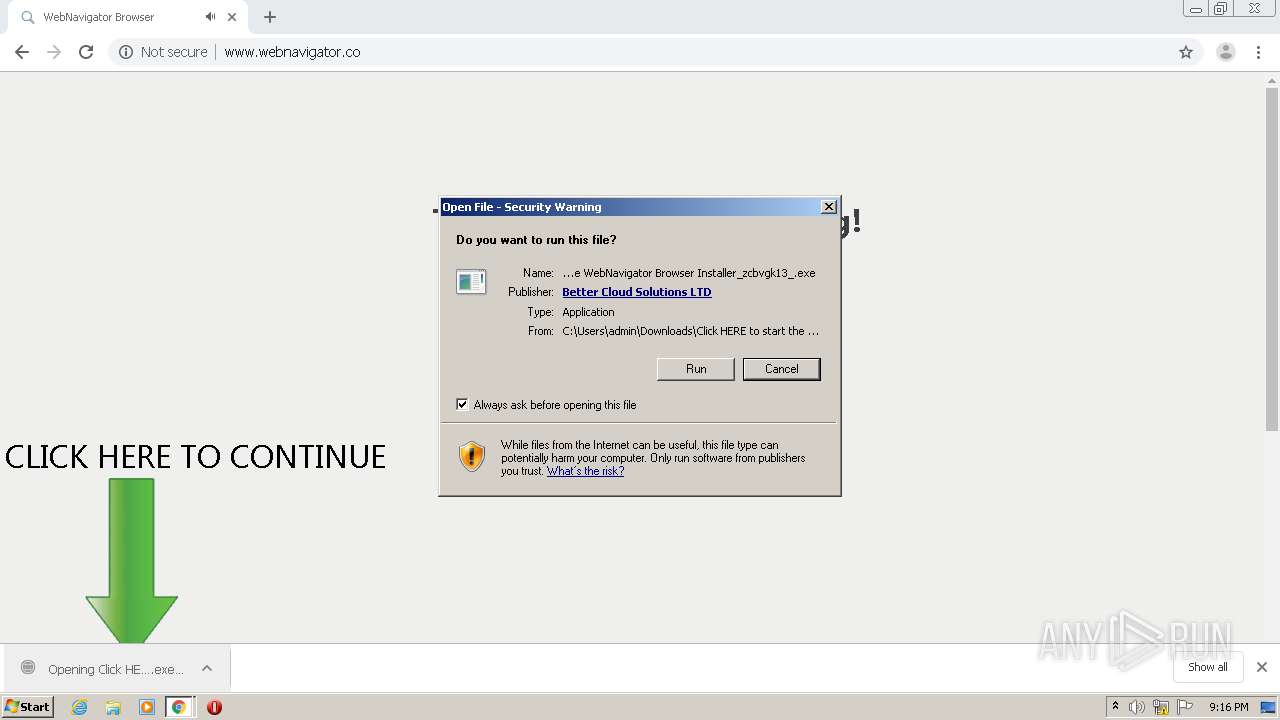Image resolution: width=1280 pixels, height=720 pixels.
Task: Open the red Opera taskbar icon
Action: point(214,707)
